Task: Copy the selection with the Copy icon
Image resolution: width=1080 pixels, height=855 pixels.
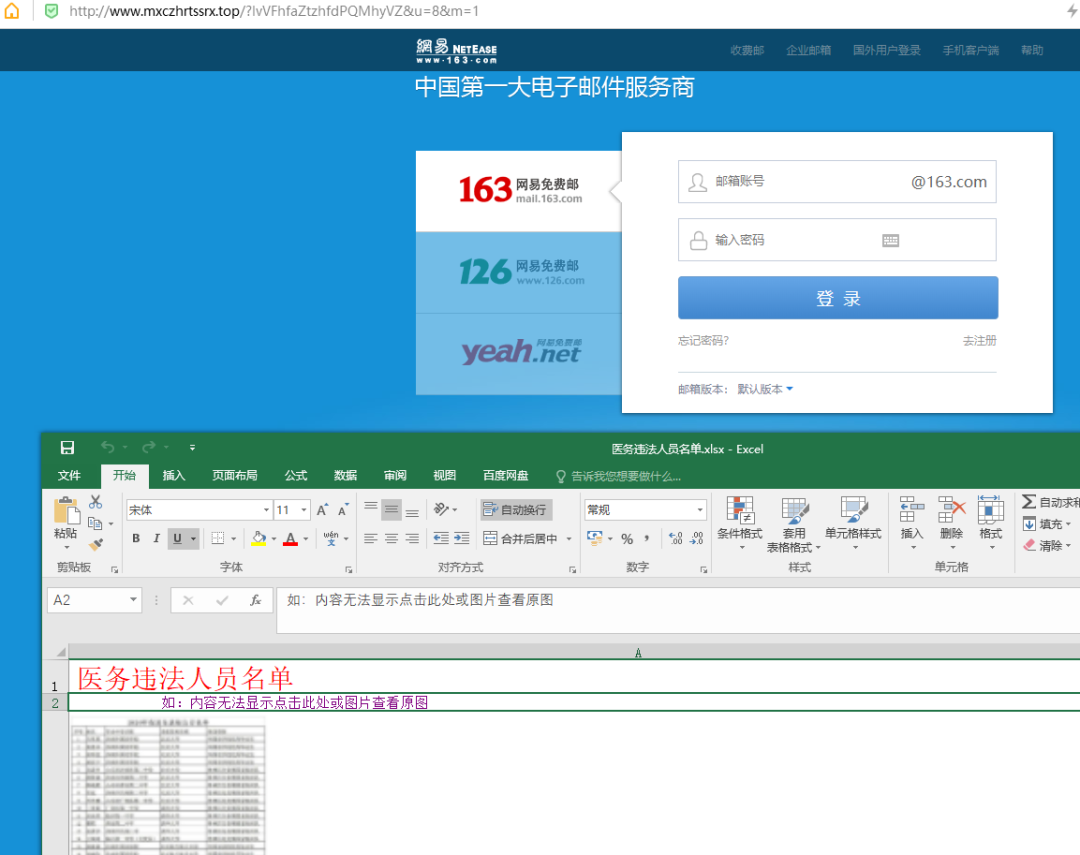Action: coord(95,524)
